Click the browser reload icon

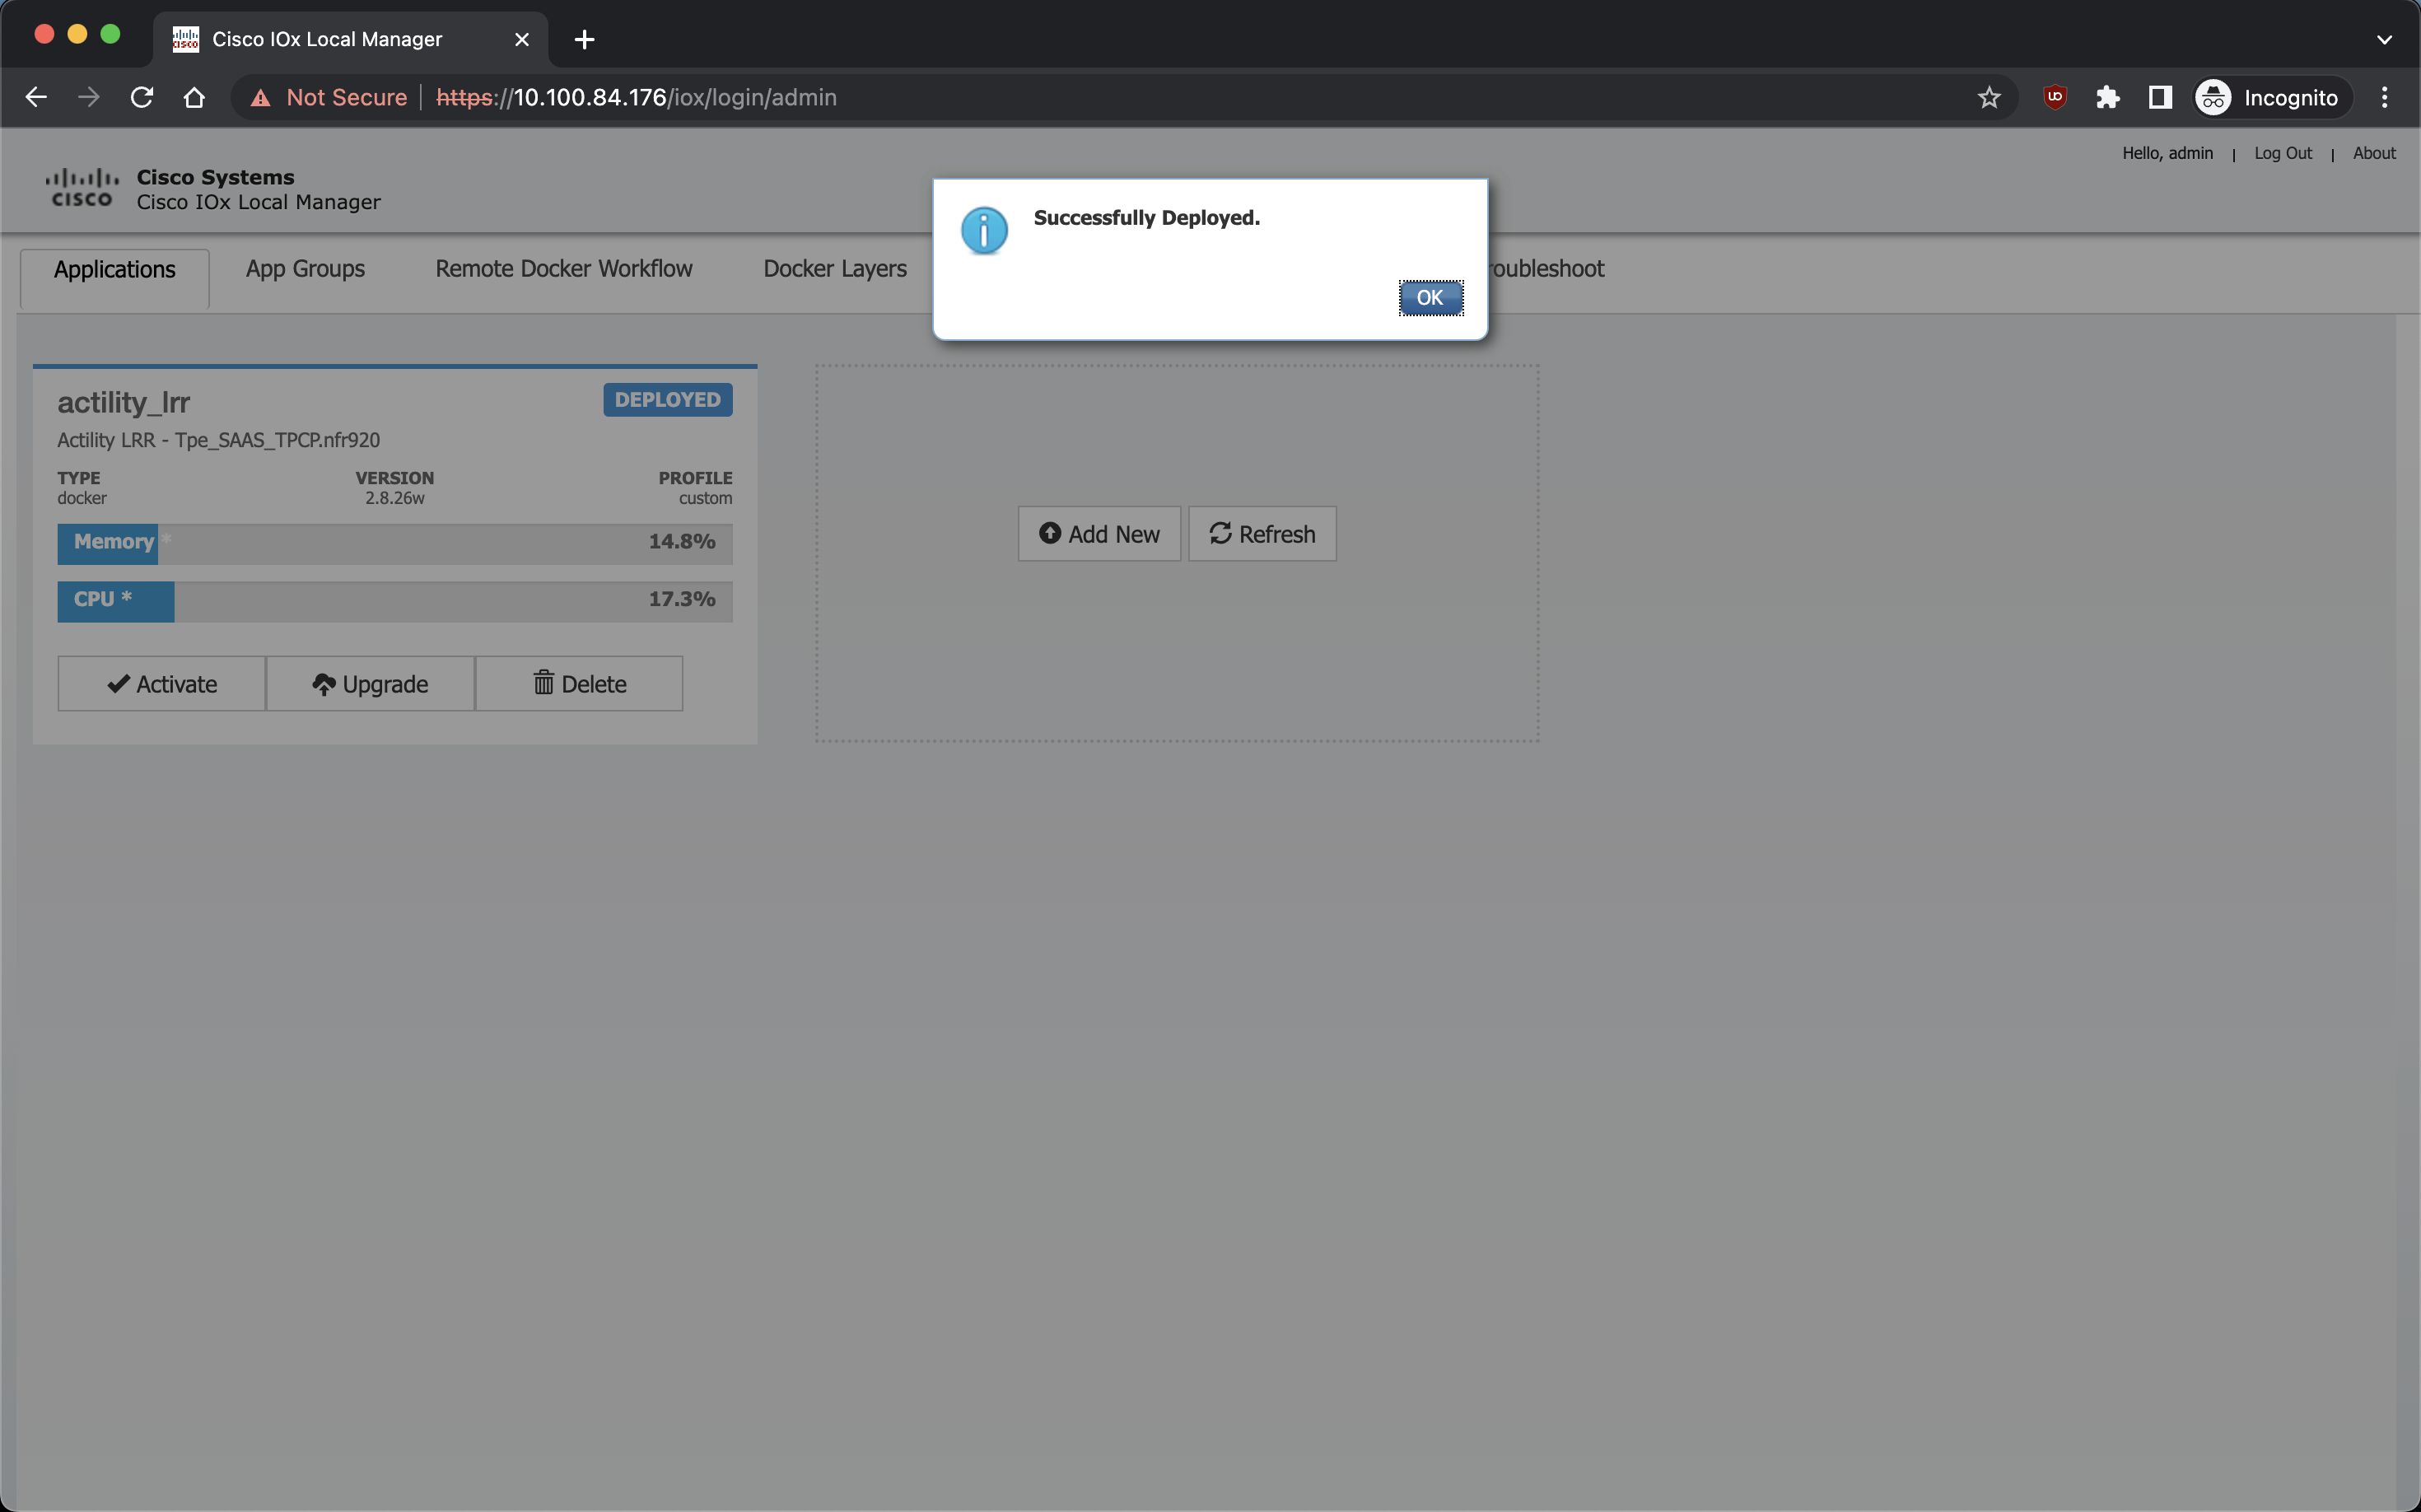click(142, 97)
